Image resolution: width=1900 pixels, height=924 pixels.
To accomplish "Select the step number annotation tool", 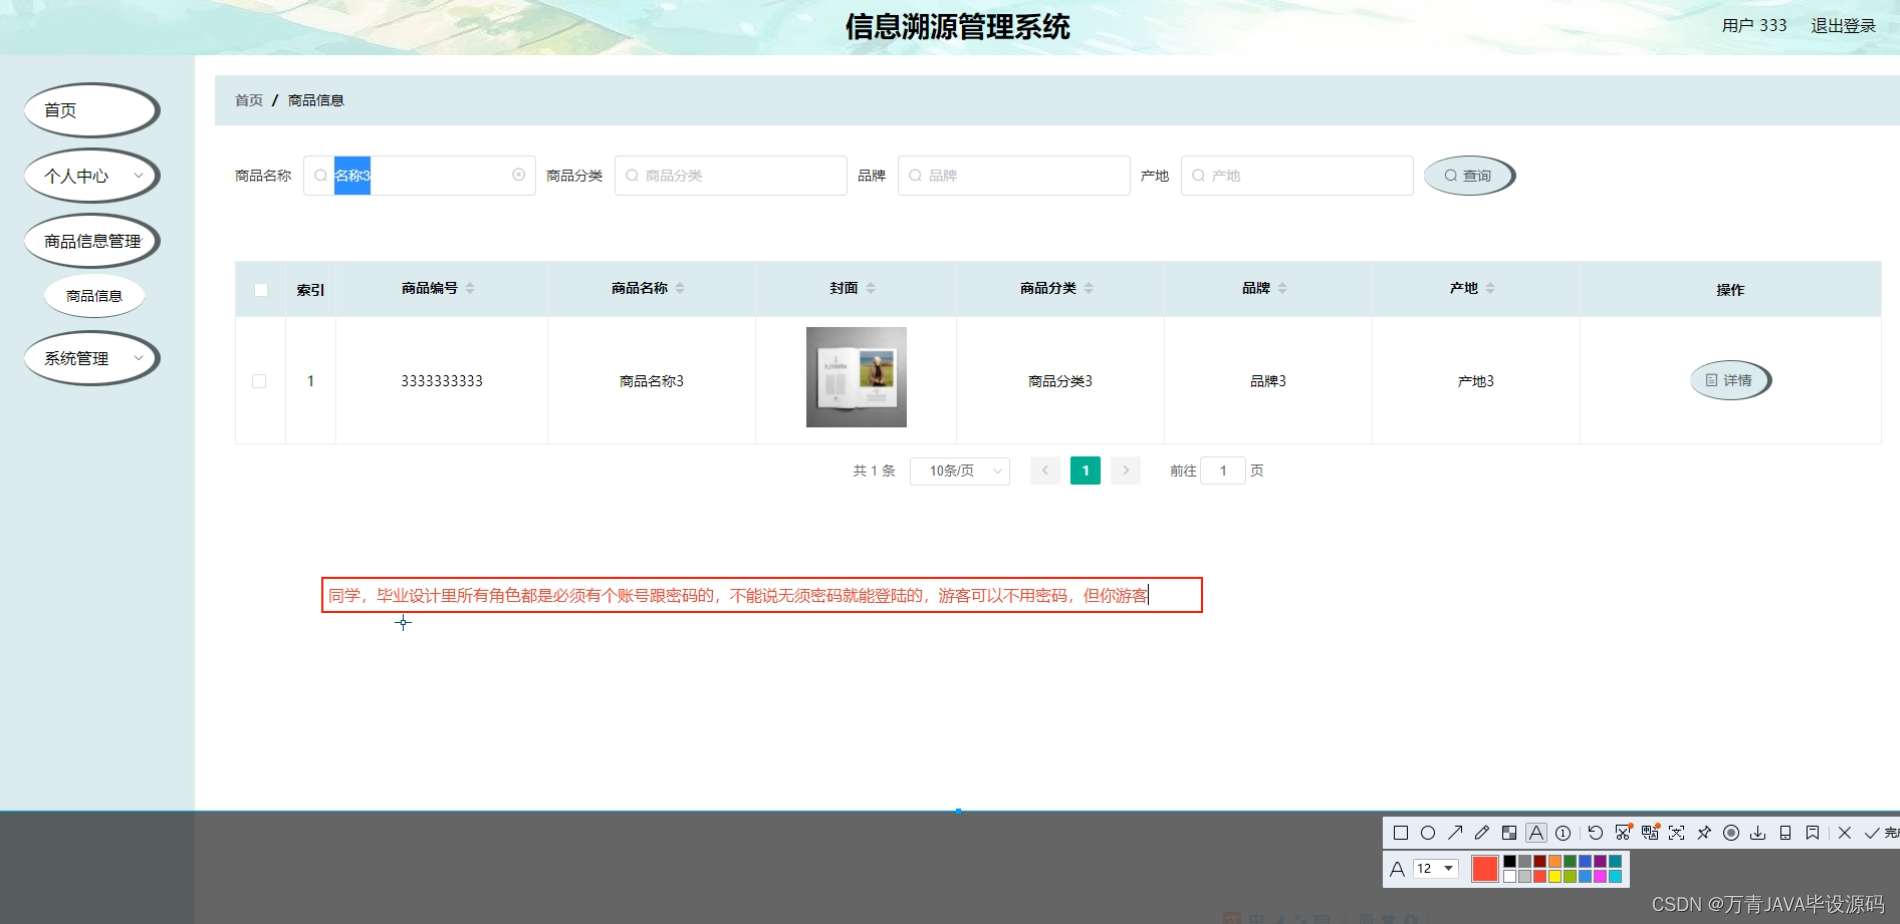I will click(1562, 833).
